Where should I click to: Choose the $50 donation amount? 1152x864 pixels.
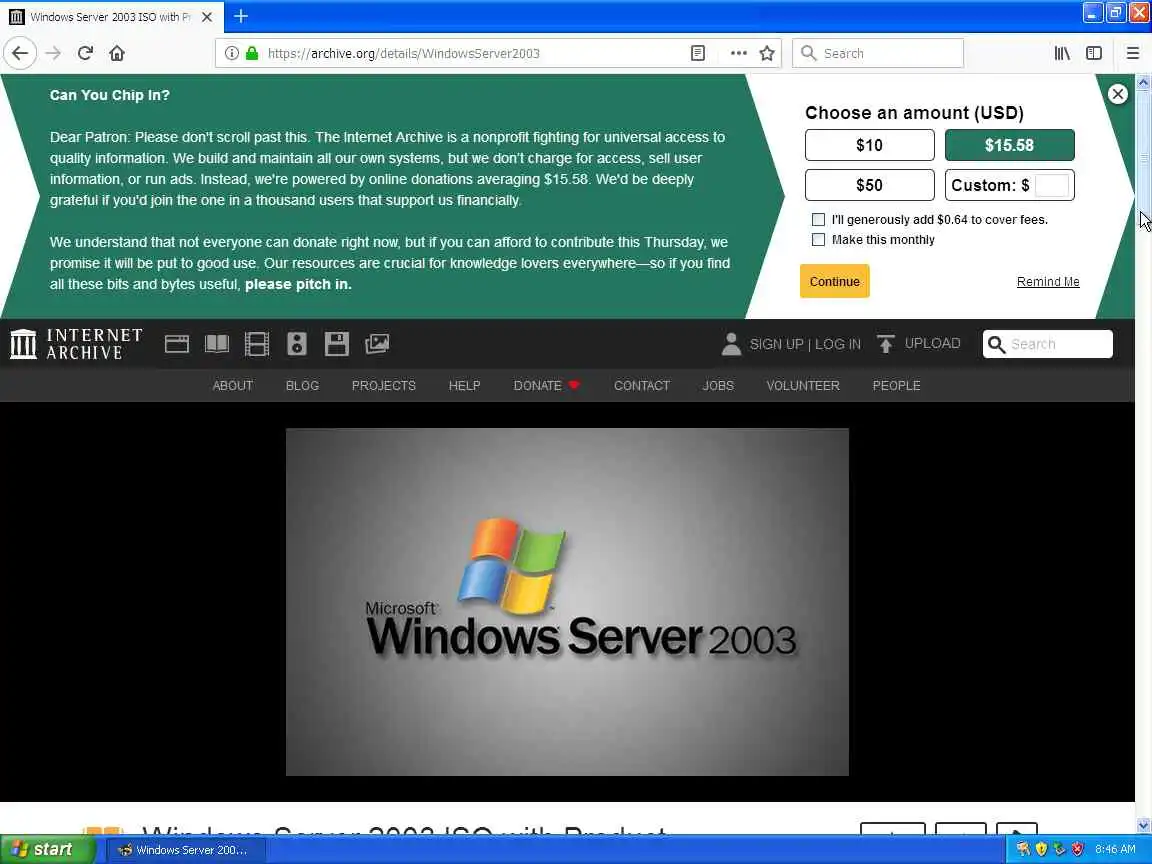pos(870,184)
